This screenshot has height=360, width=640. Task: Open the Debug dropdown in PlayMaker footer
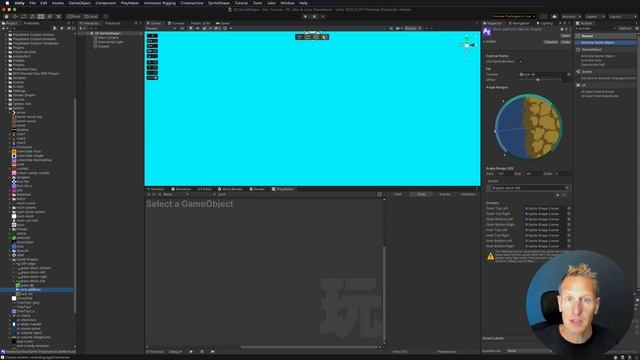click(176, 352)
